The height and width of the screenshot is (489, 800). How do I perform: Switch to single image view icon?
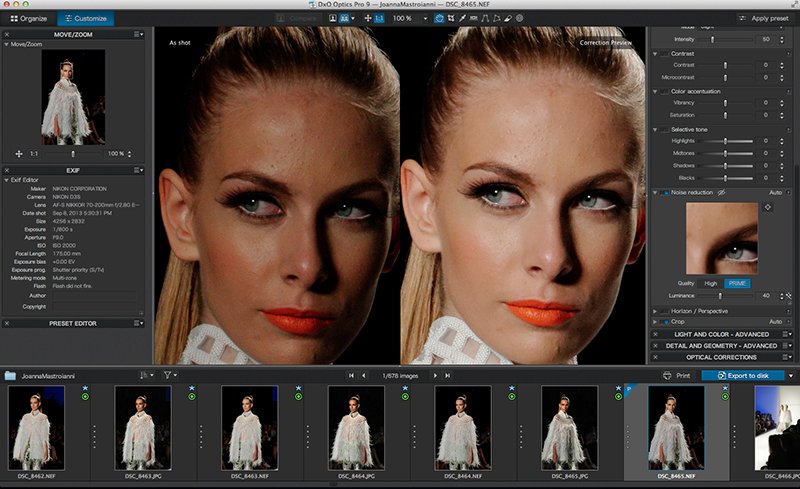(333, 18)
